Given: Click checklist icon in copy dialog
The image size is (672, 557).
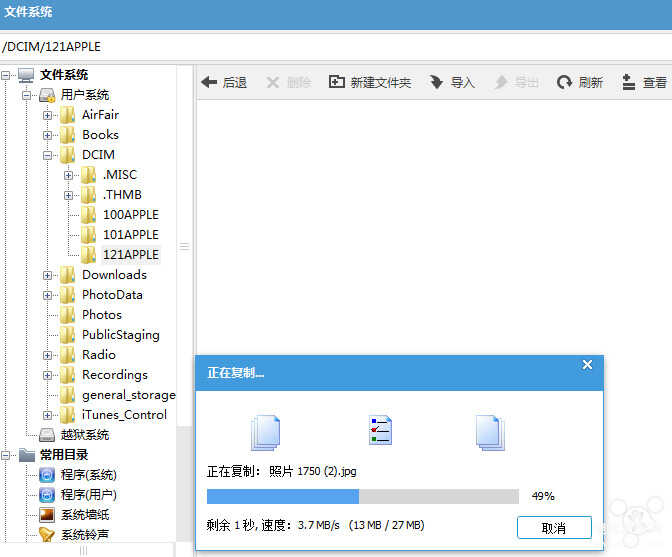Looking at the screenshot, I should [x=380, y=431].
